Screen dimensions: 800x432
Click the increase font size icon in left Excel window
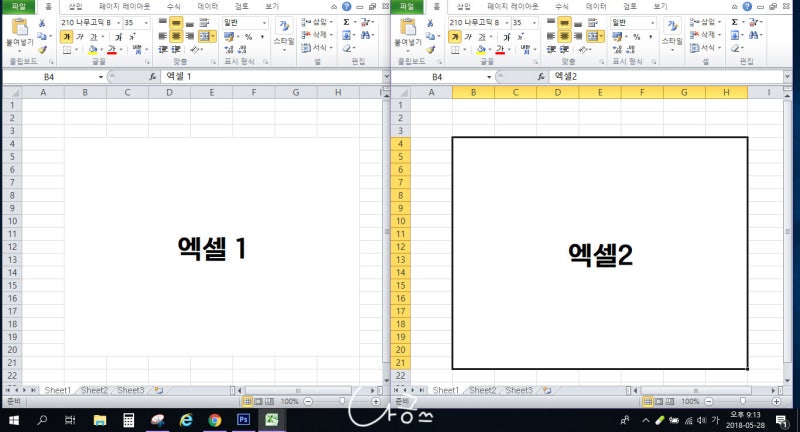click(x=118, y=37)
